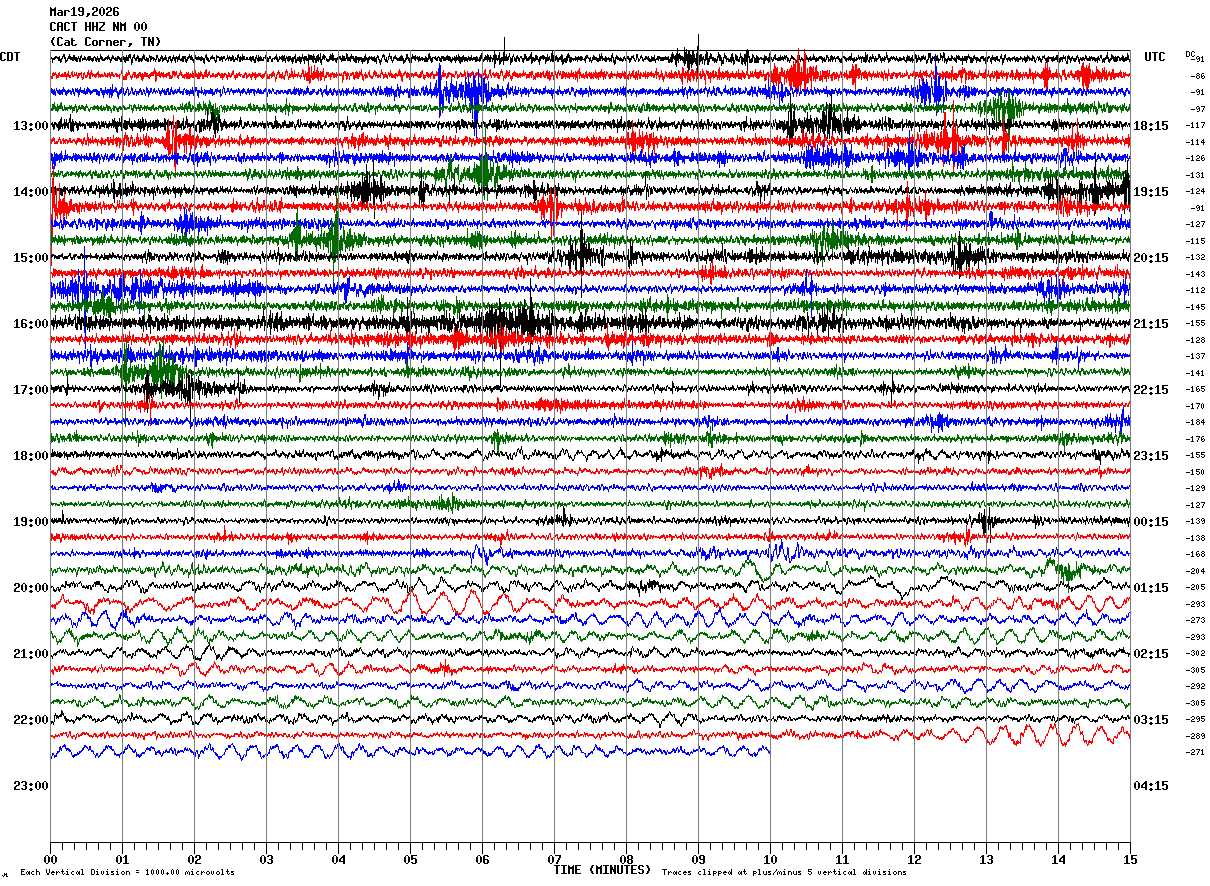Click the DC offset value -271

[1196, 753]
